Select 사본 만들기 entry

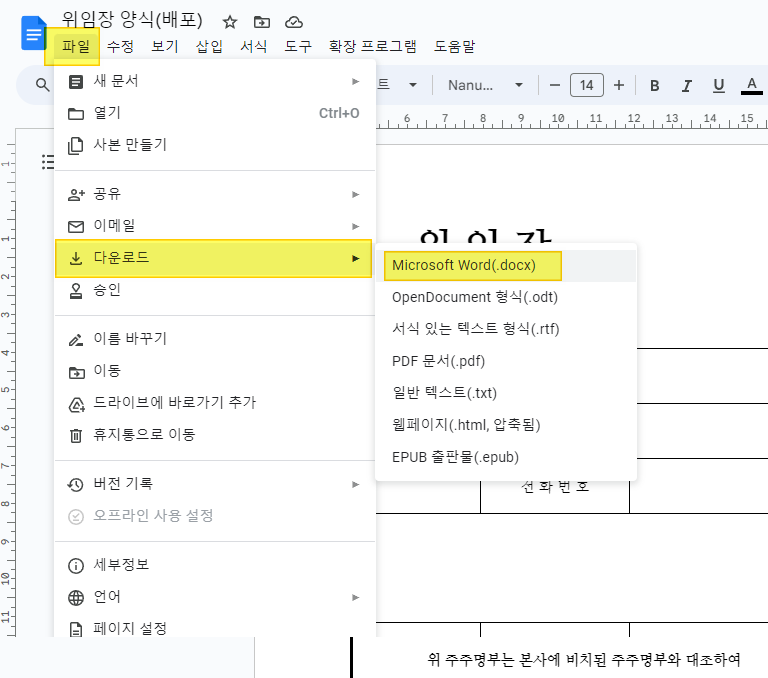215,145
